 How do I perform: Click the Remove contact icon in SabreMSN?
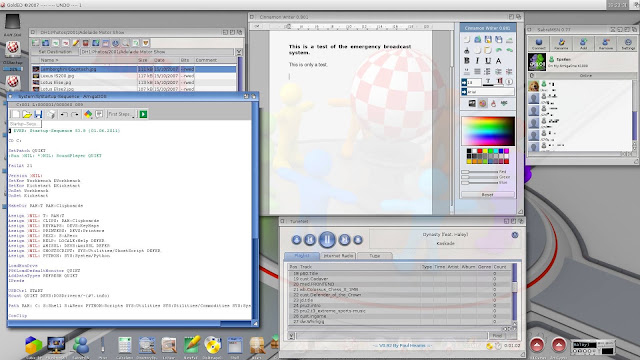(606, 43)
